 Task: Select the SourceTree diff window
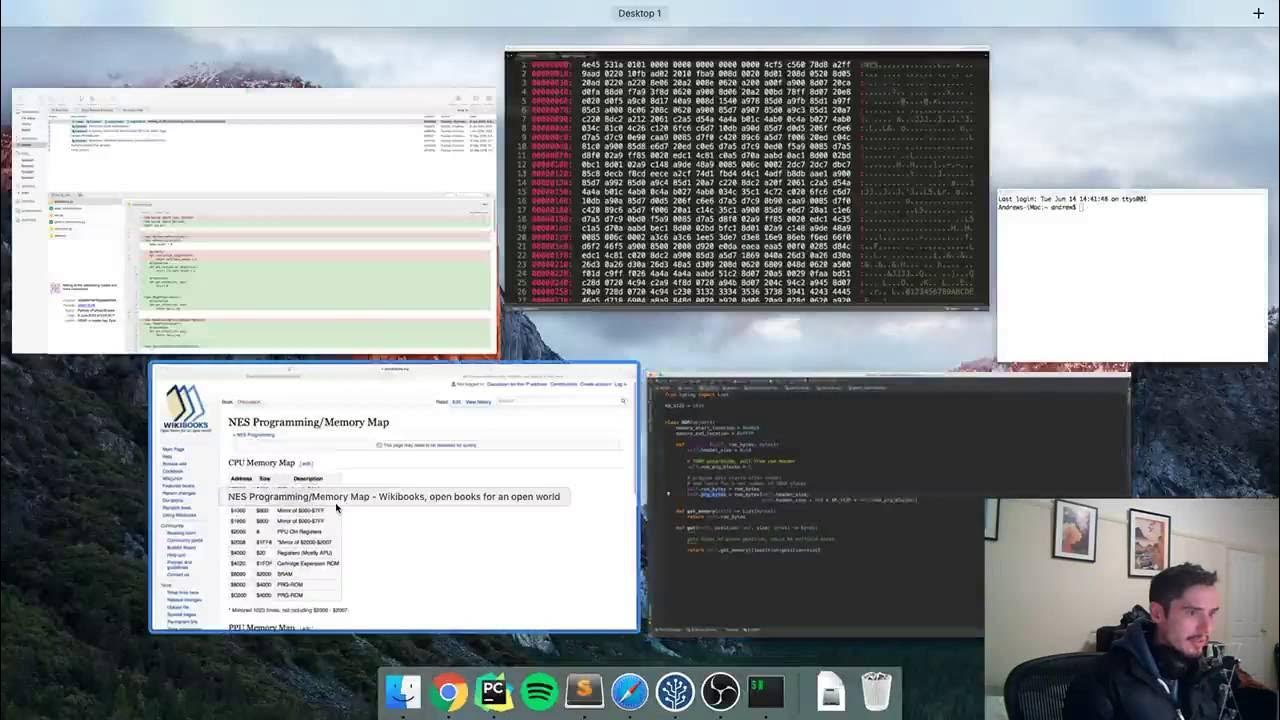pyautogui.click(x=254, y=221)
